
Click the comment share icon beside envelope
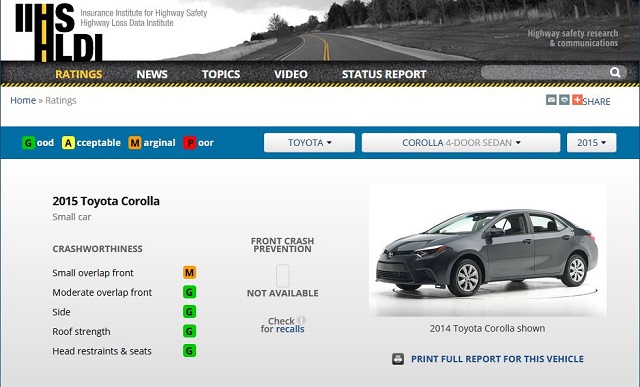(564, 100)
